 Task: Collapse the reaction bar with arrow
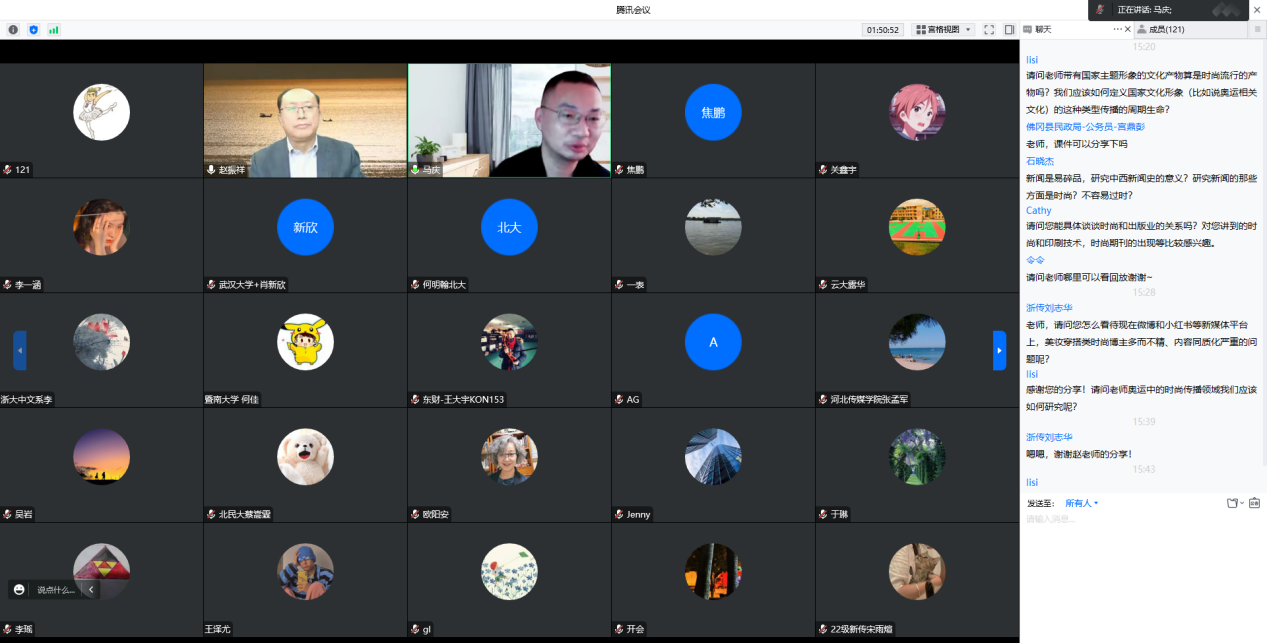91,590
